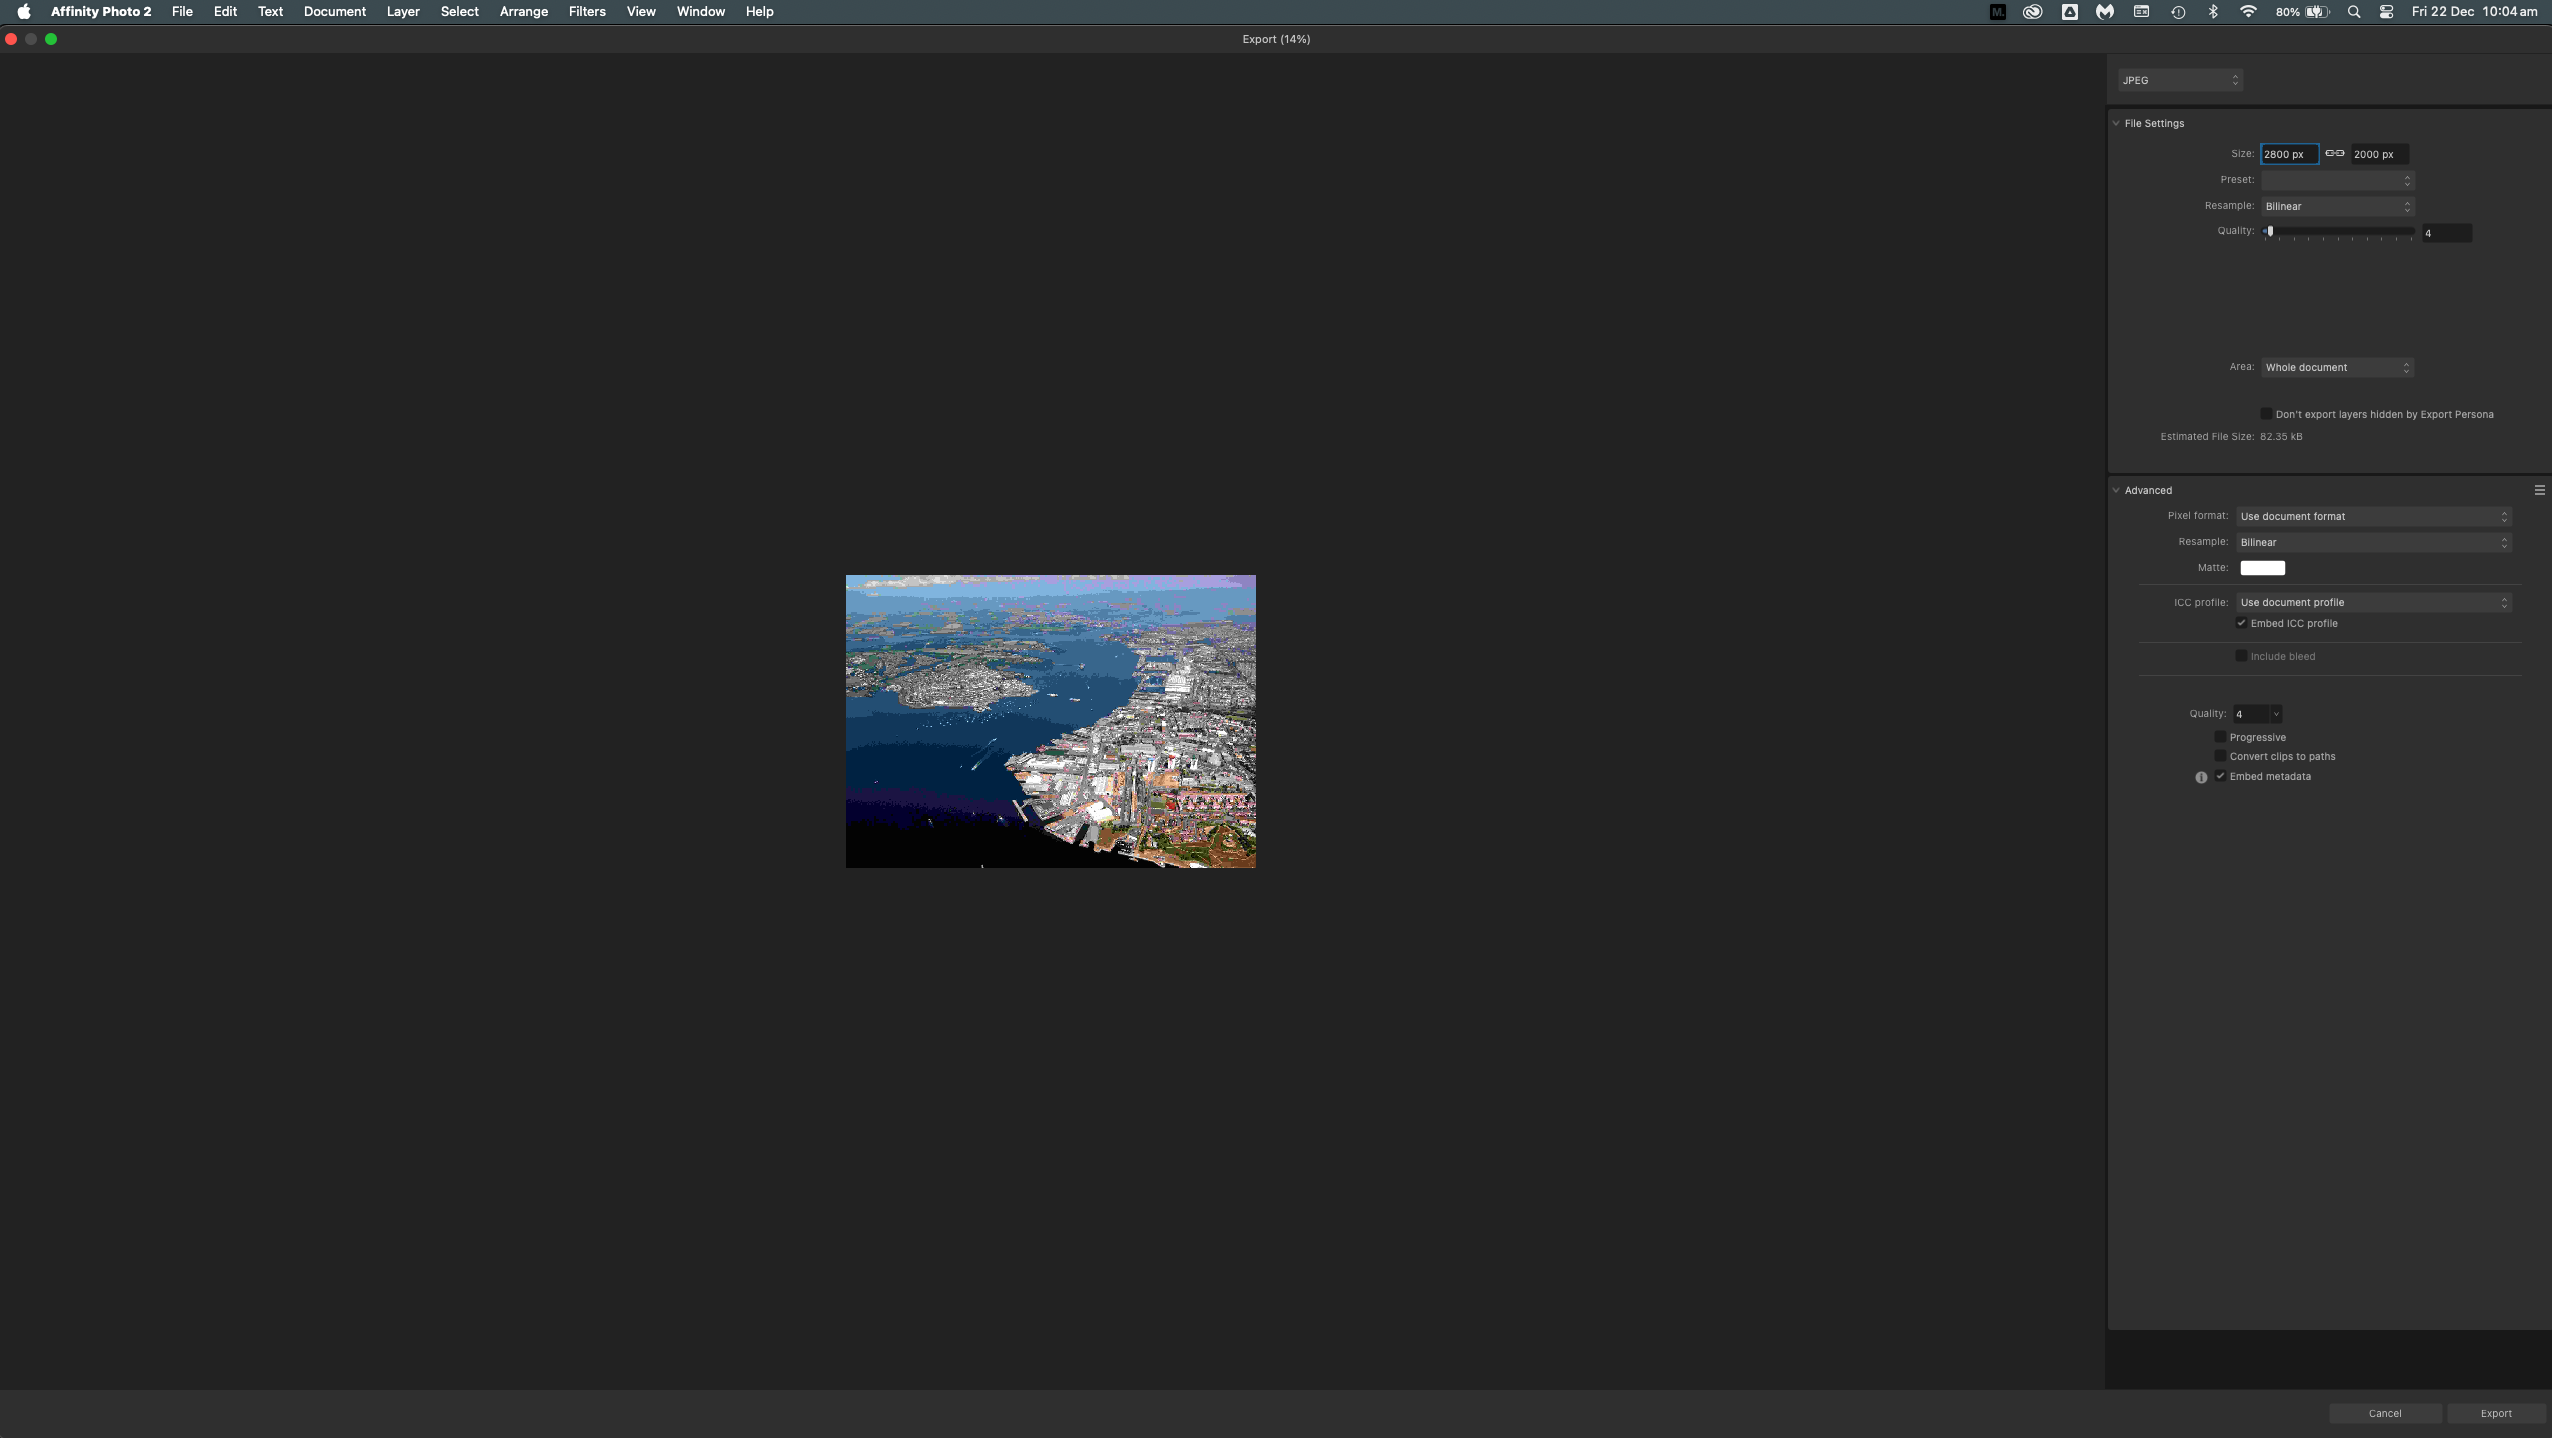Click the export preview image
Screen dimensions: 2552x1438
pyautogui.click(x=1050, y=721)
